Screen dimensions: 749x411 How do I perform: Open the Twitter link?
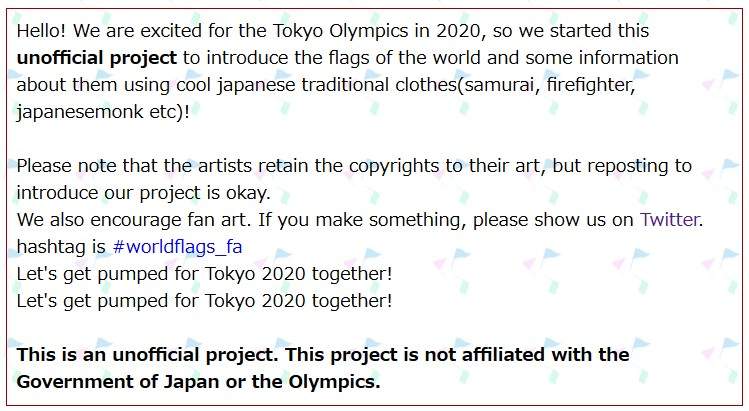pos(670,220)
